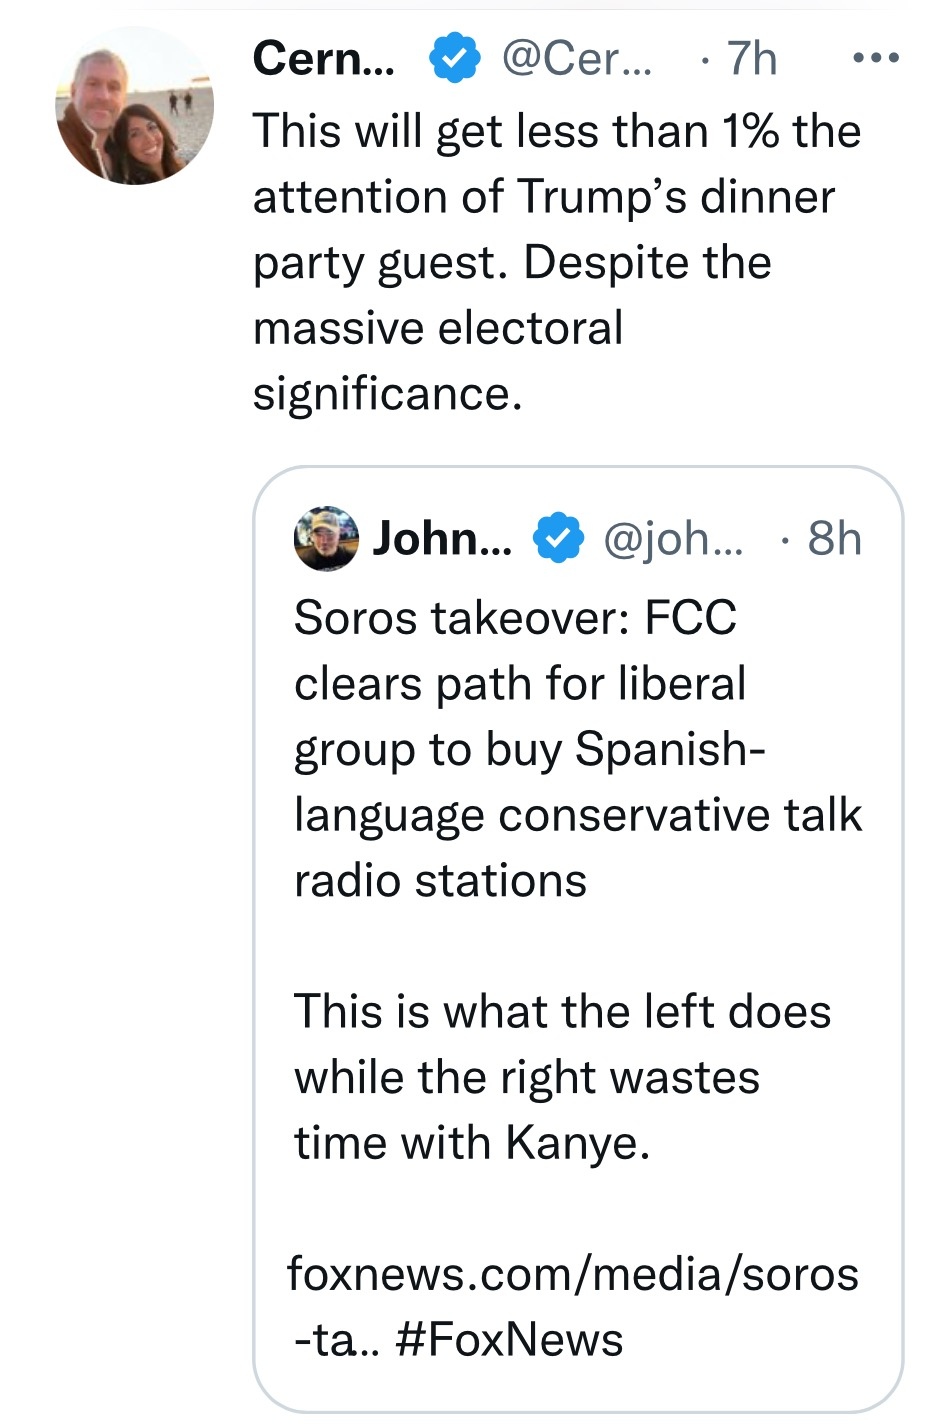Click the blue verified badge beside Cern...
The height and width of the screenshot is (1428, 952).
point(454,58)
